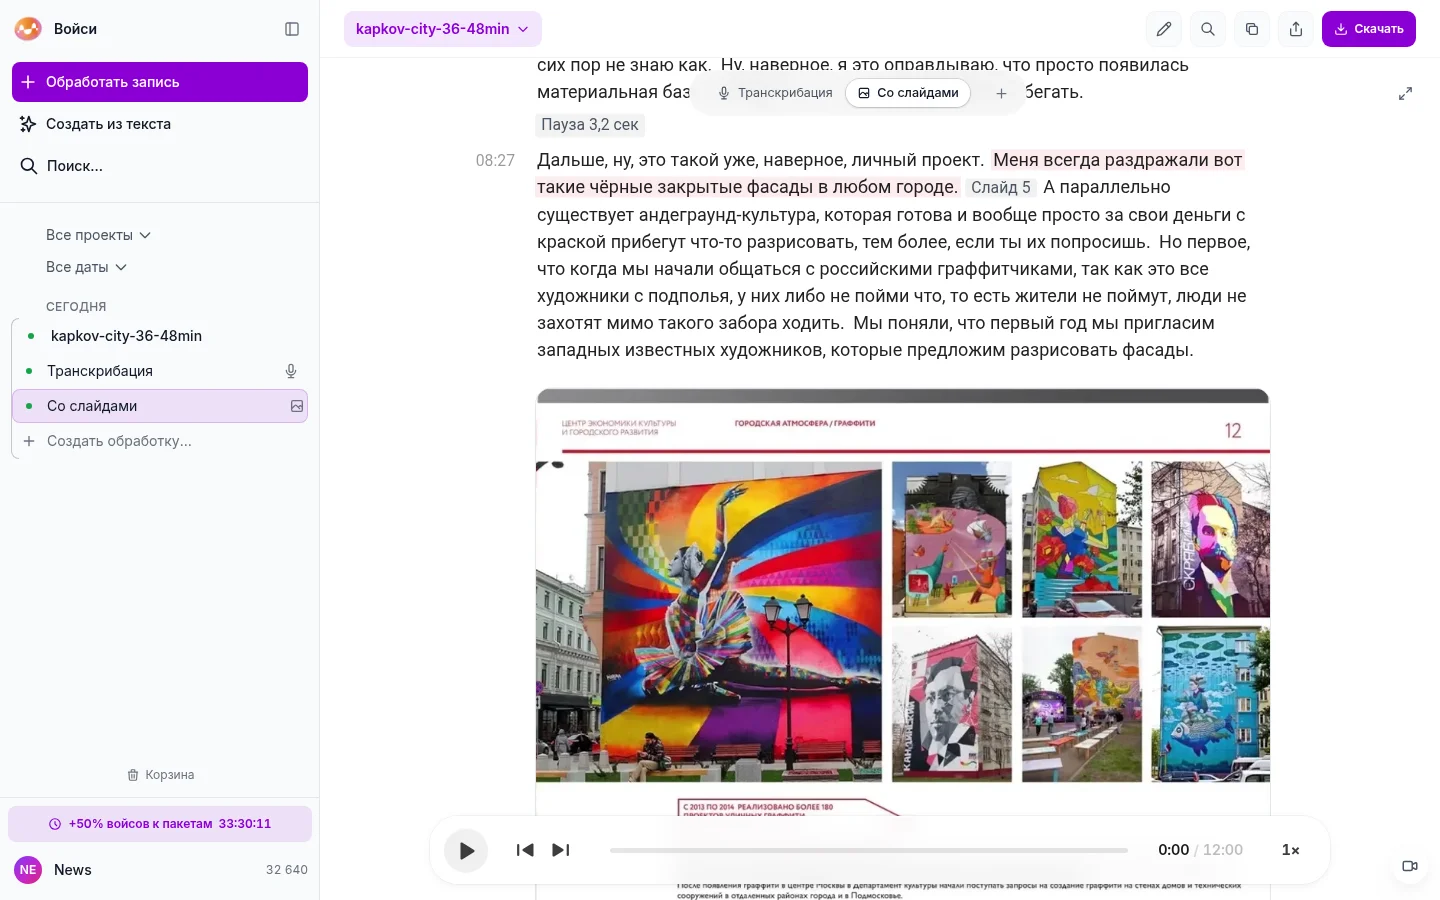
Task: Open Корзина trash
Action: pos(160,775)
